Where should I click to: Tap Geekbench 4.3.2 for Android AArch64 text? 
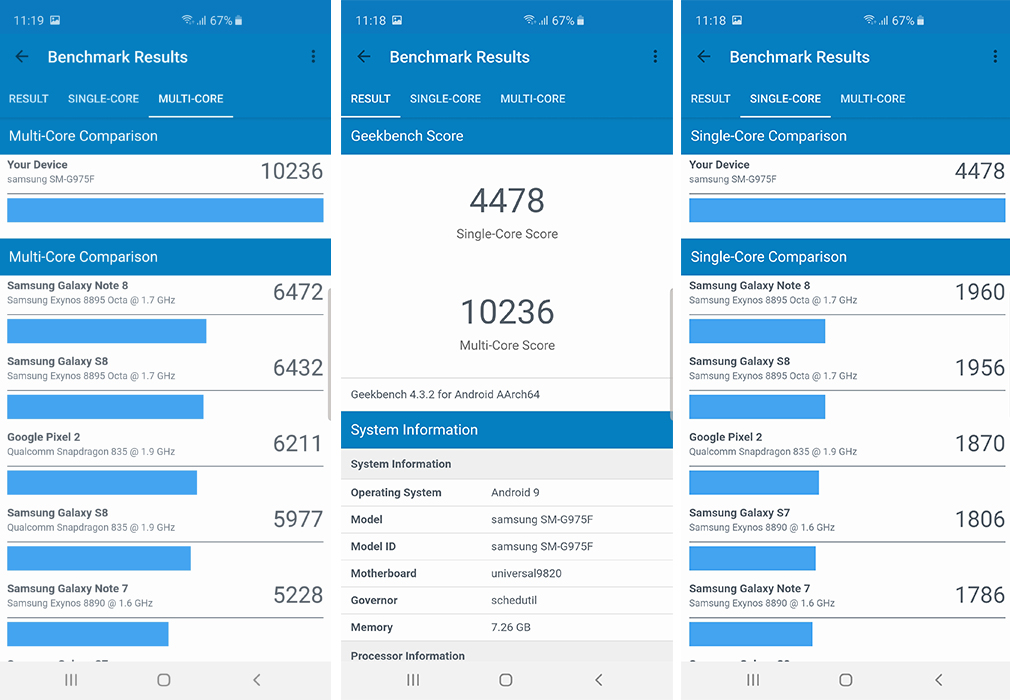(x=445, y=394)
